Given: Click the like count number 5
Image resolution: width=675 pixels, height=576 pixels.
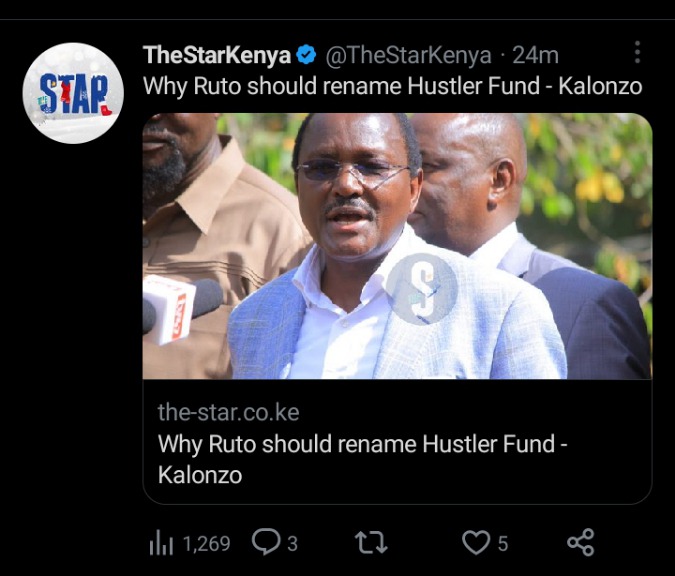Looking at the screenshot, I should point(503,544).
